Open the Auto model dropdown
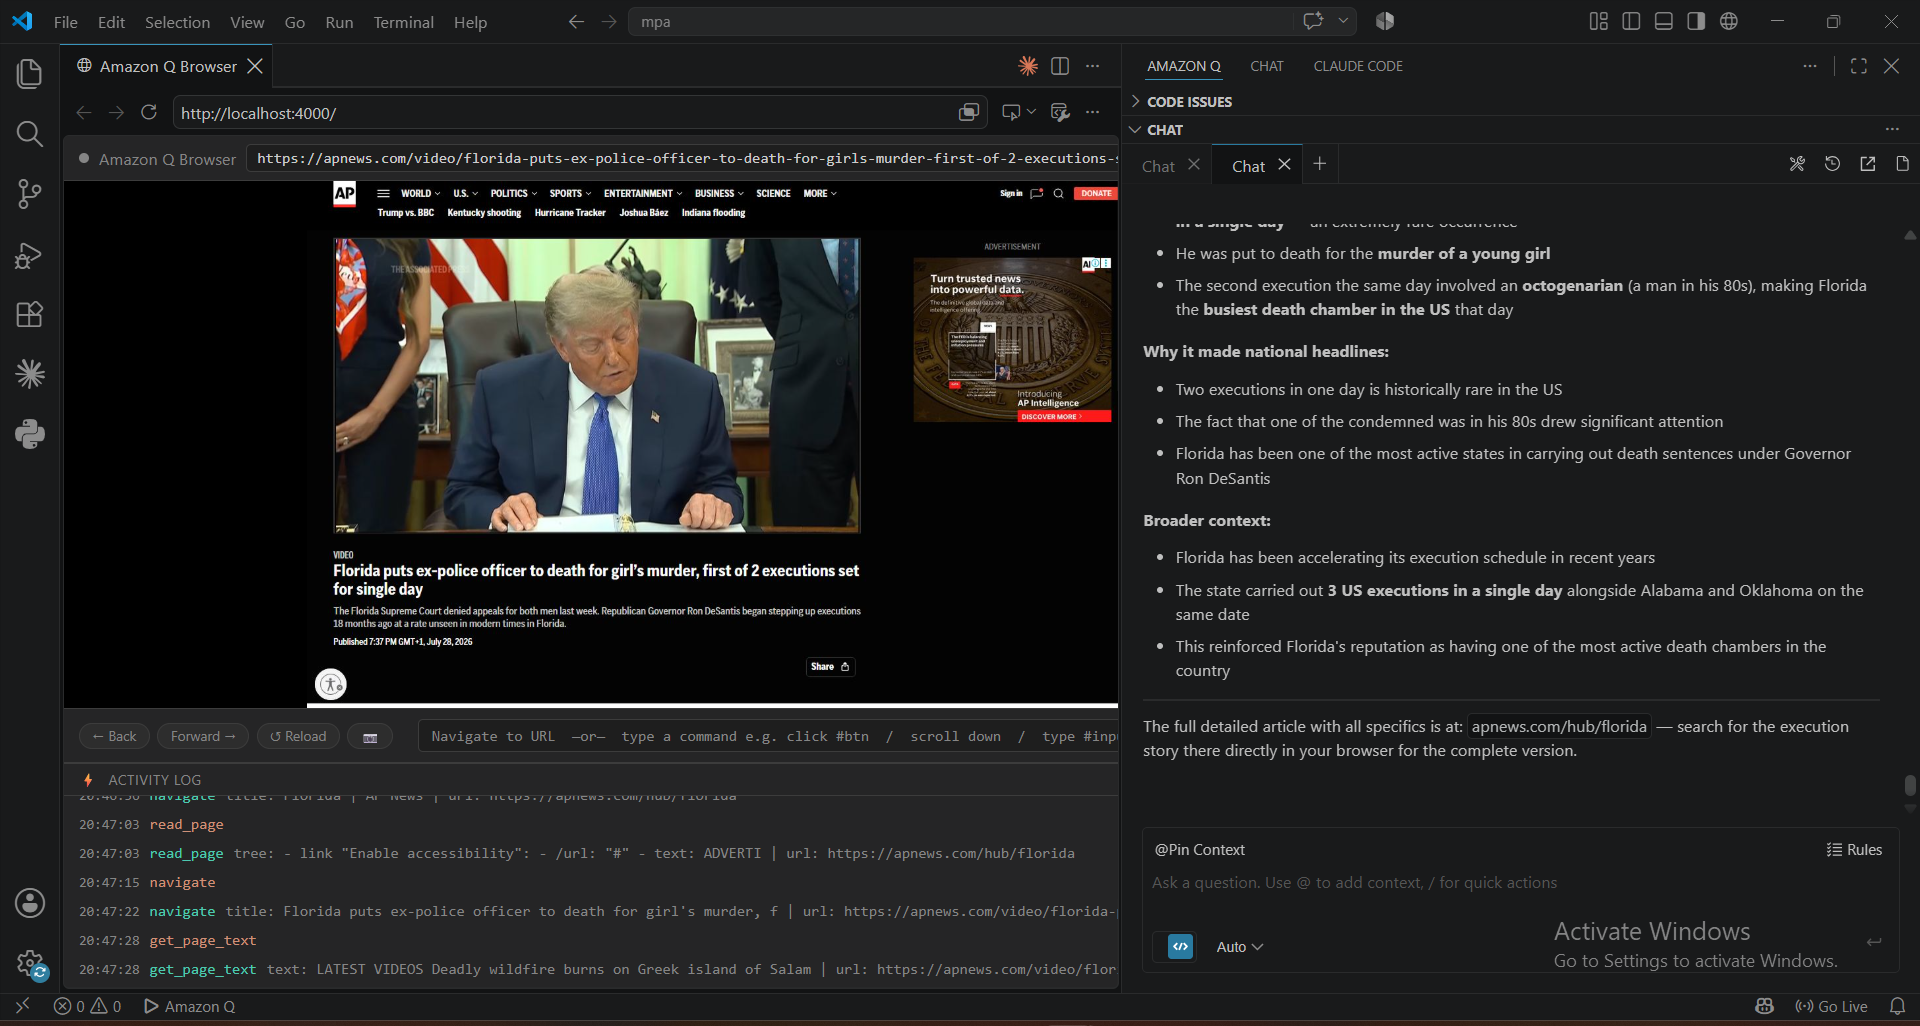This screenshot has height=1026, width=1920. tap(1239, 947)
